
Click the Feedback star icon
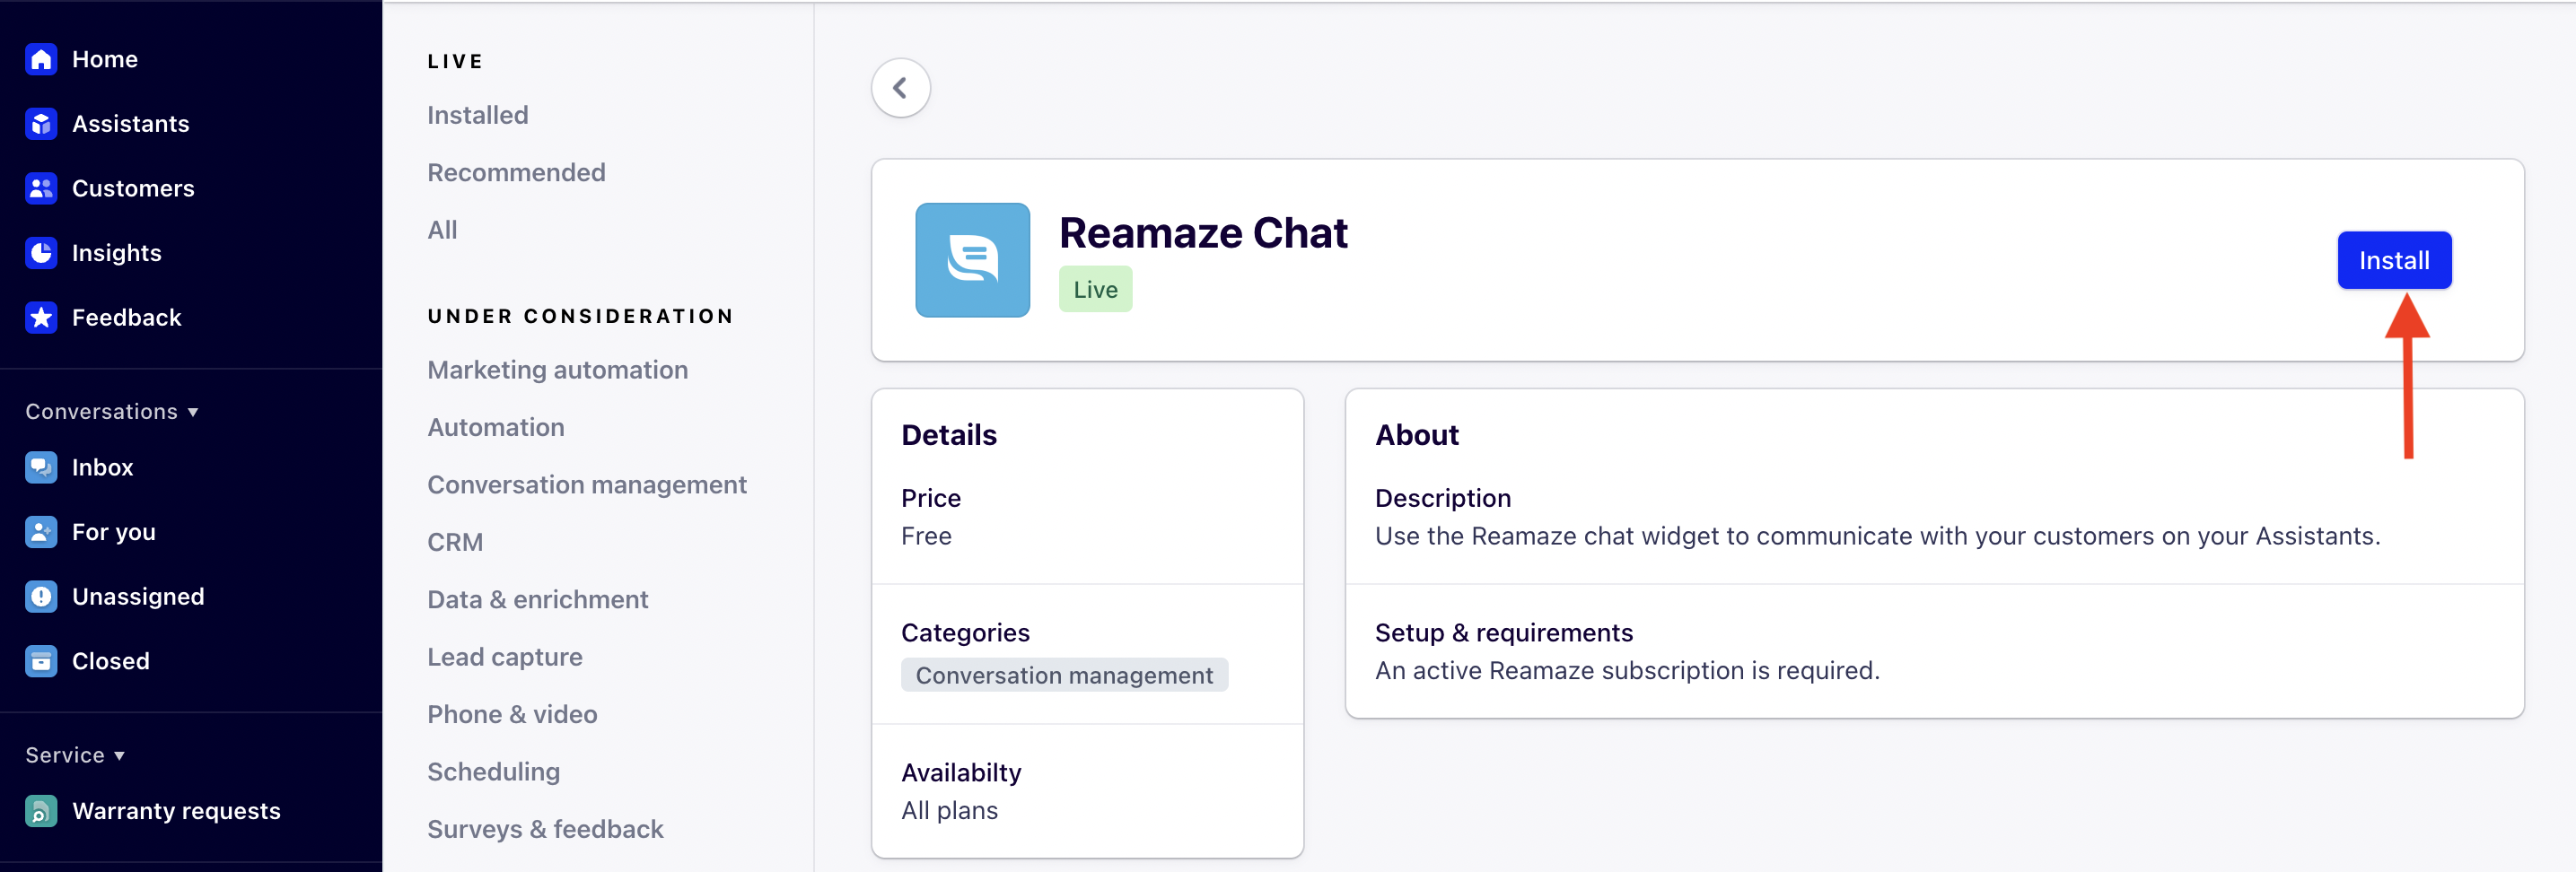click(x=41, y=317)
